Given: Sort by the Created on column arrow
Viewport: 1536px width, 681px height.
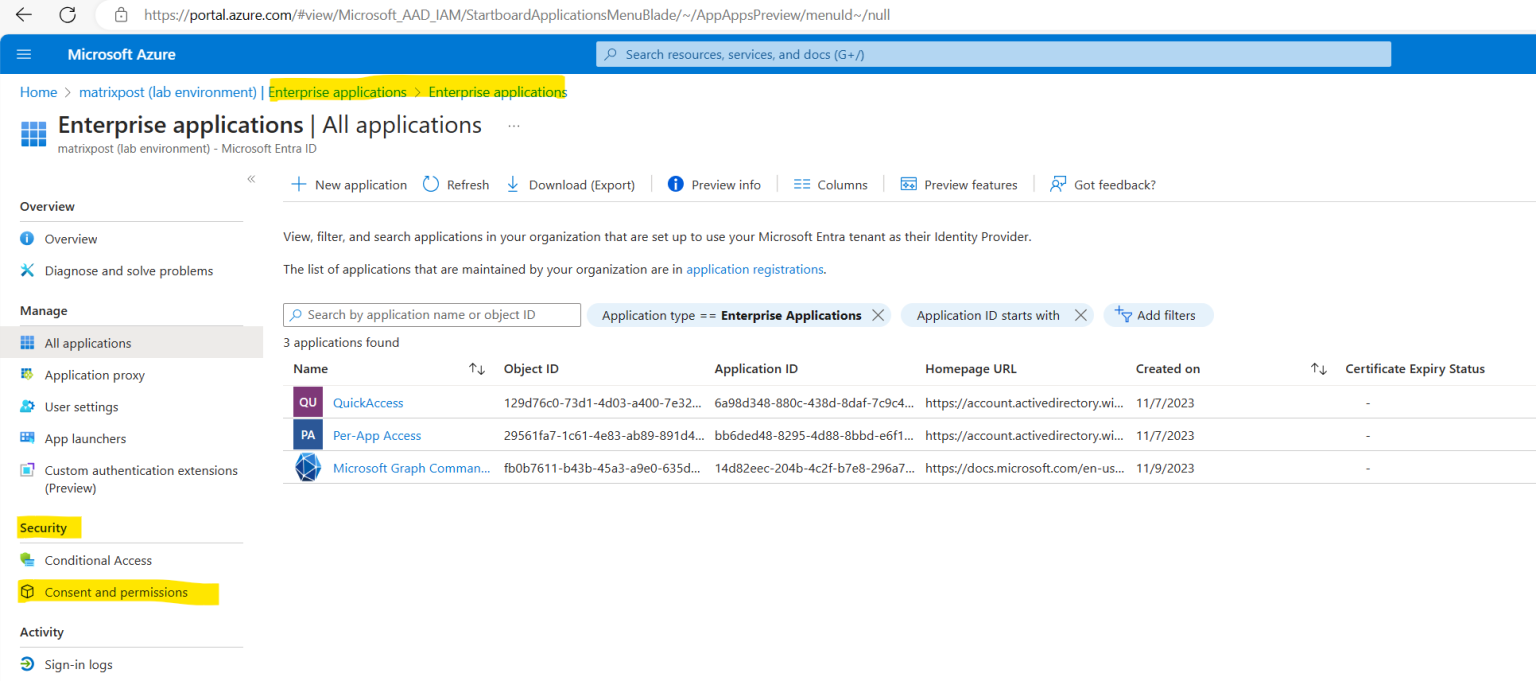Looking at the screenshot, I should 1318,368.
